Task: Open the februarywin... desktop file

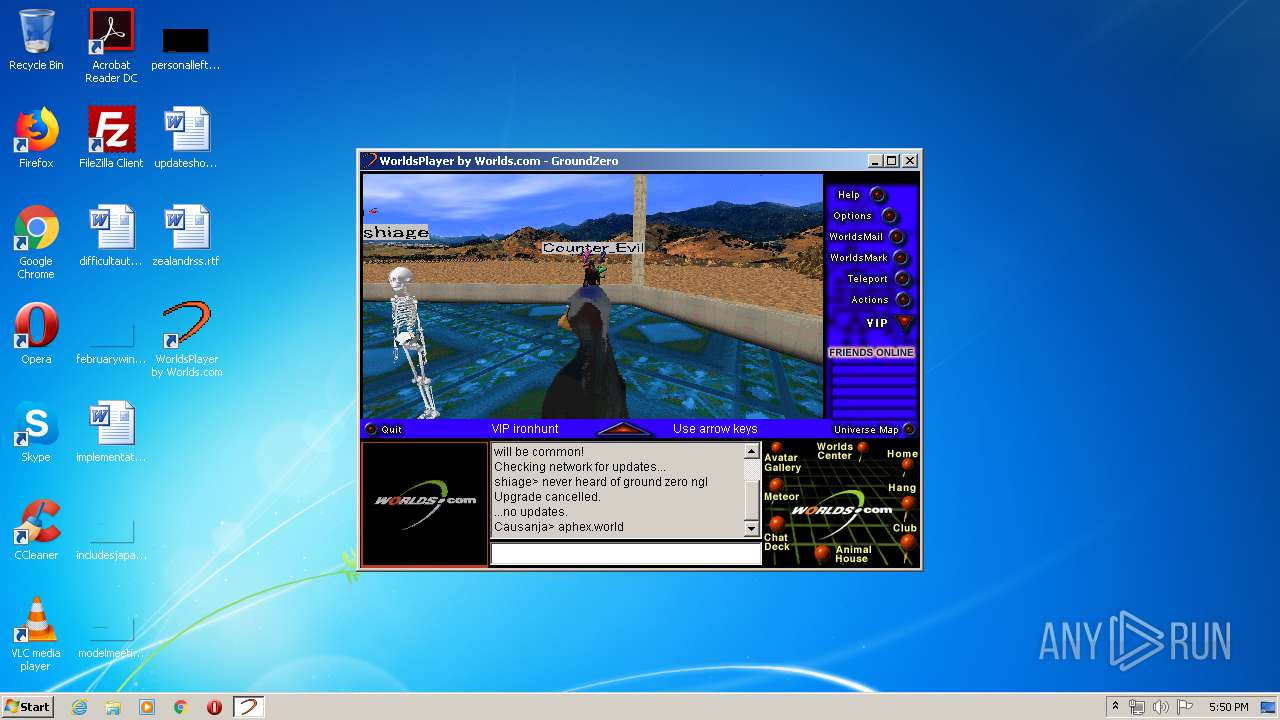Action: (x=111, y=340)
